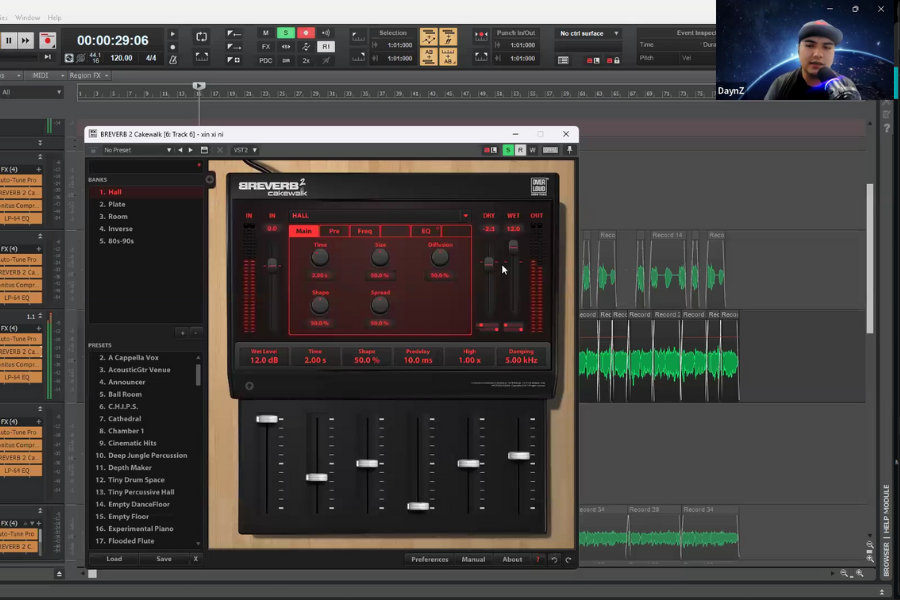Image resolution: width=900 pixels, height=600 pixels.
Task: Open the No Preset dropdown
Action: pyautogui.click(x=131, y=150)
